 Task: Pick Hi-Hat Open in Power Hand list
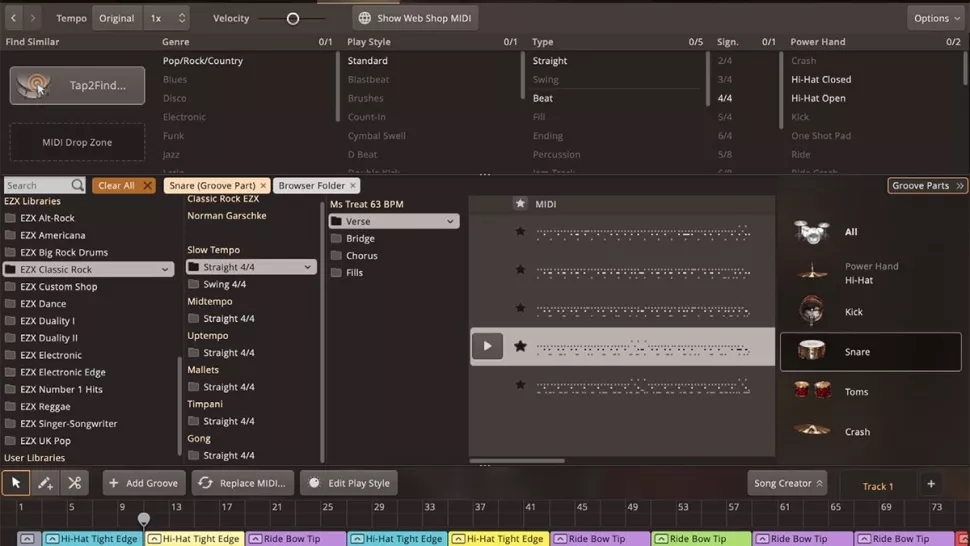pyautogui.click(x=818, y=98)
